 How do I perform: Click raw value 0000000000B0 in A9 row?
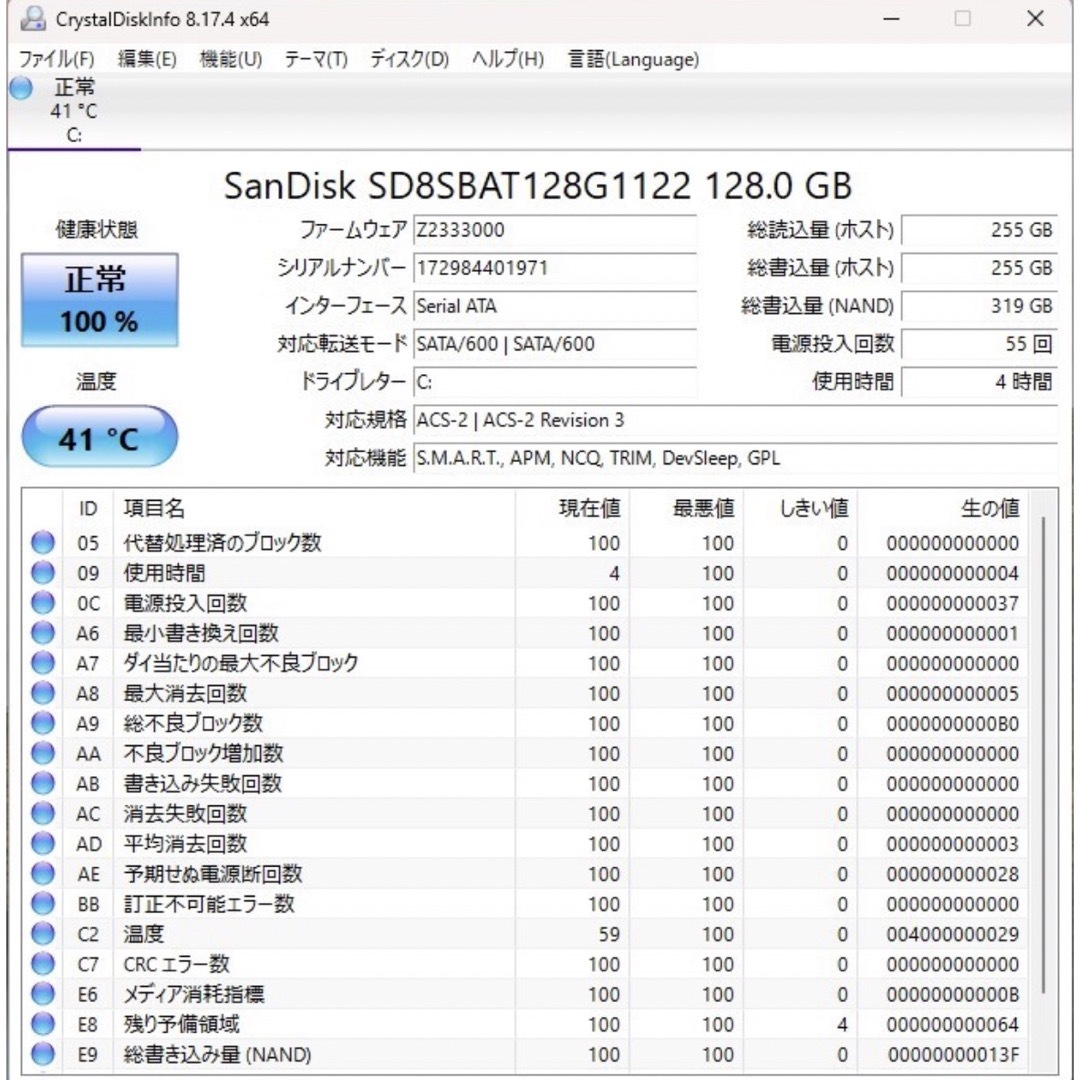(953, 723)
